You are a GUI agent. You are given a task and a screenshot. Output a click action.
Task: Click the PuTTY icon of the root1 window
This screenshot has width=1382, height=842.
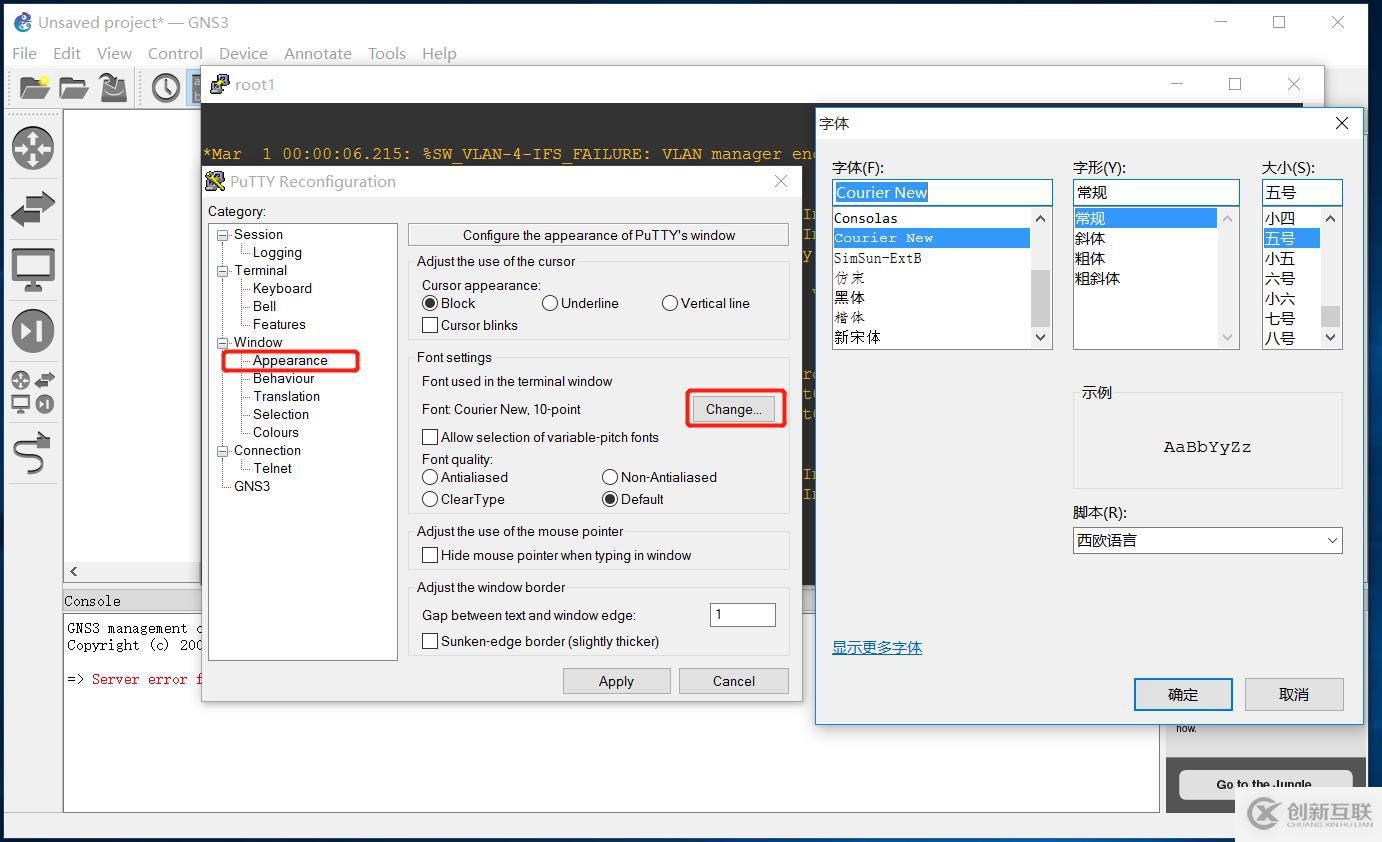pyautogui.click(x=219, y=84)
